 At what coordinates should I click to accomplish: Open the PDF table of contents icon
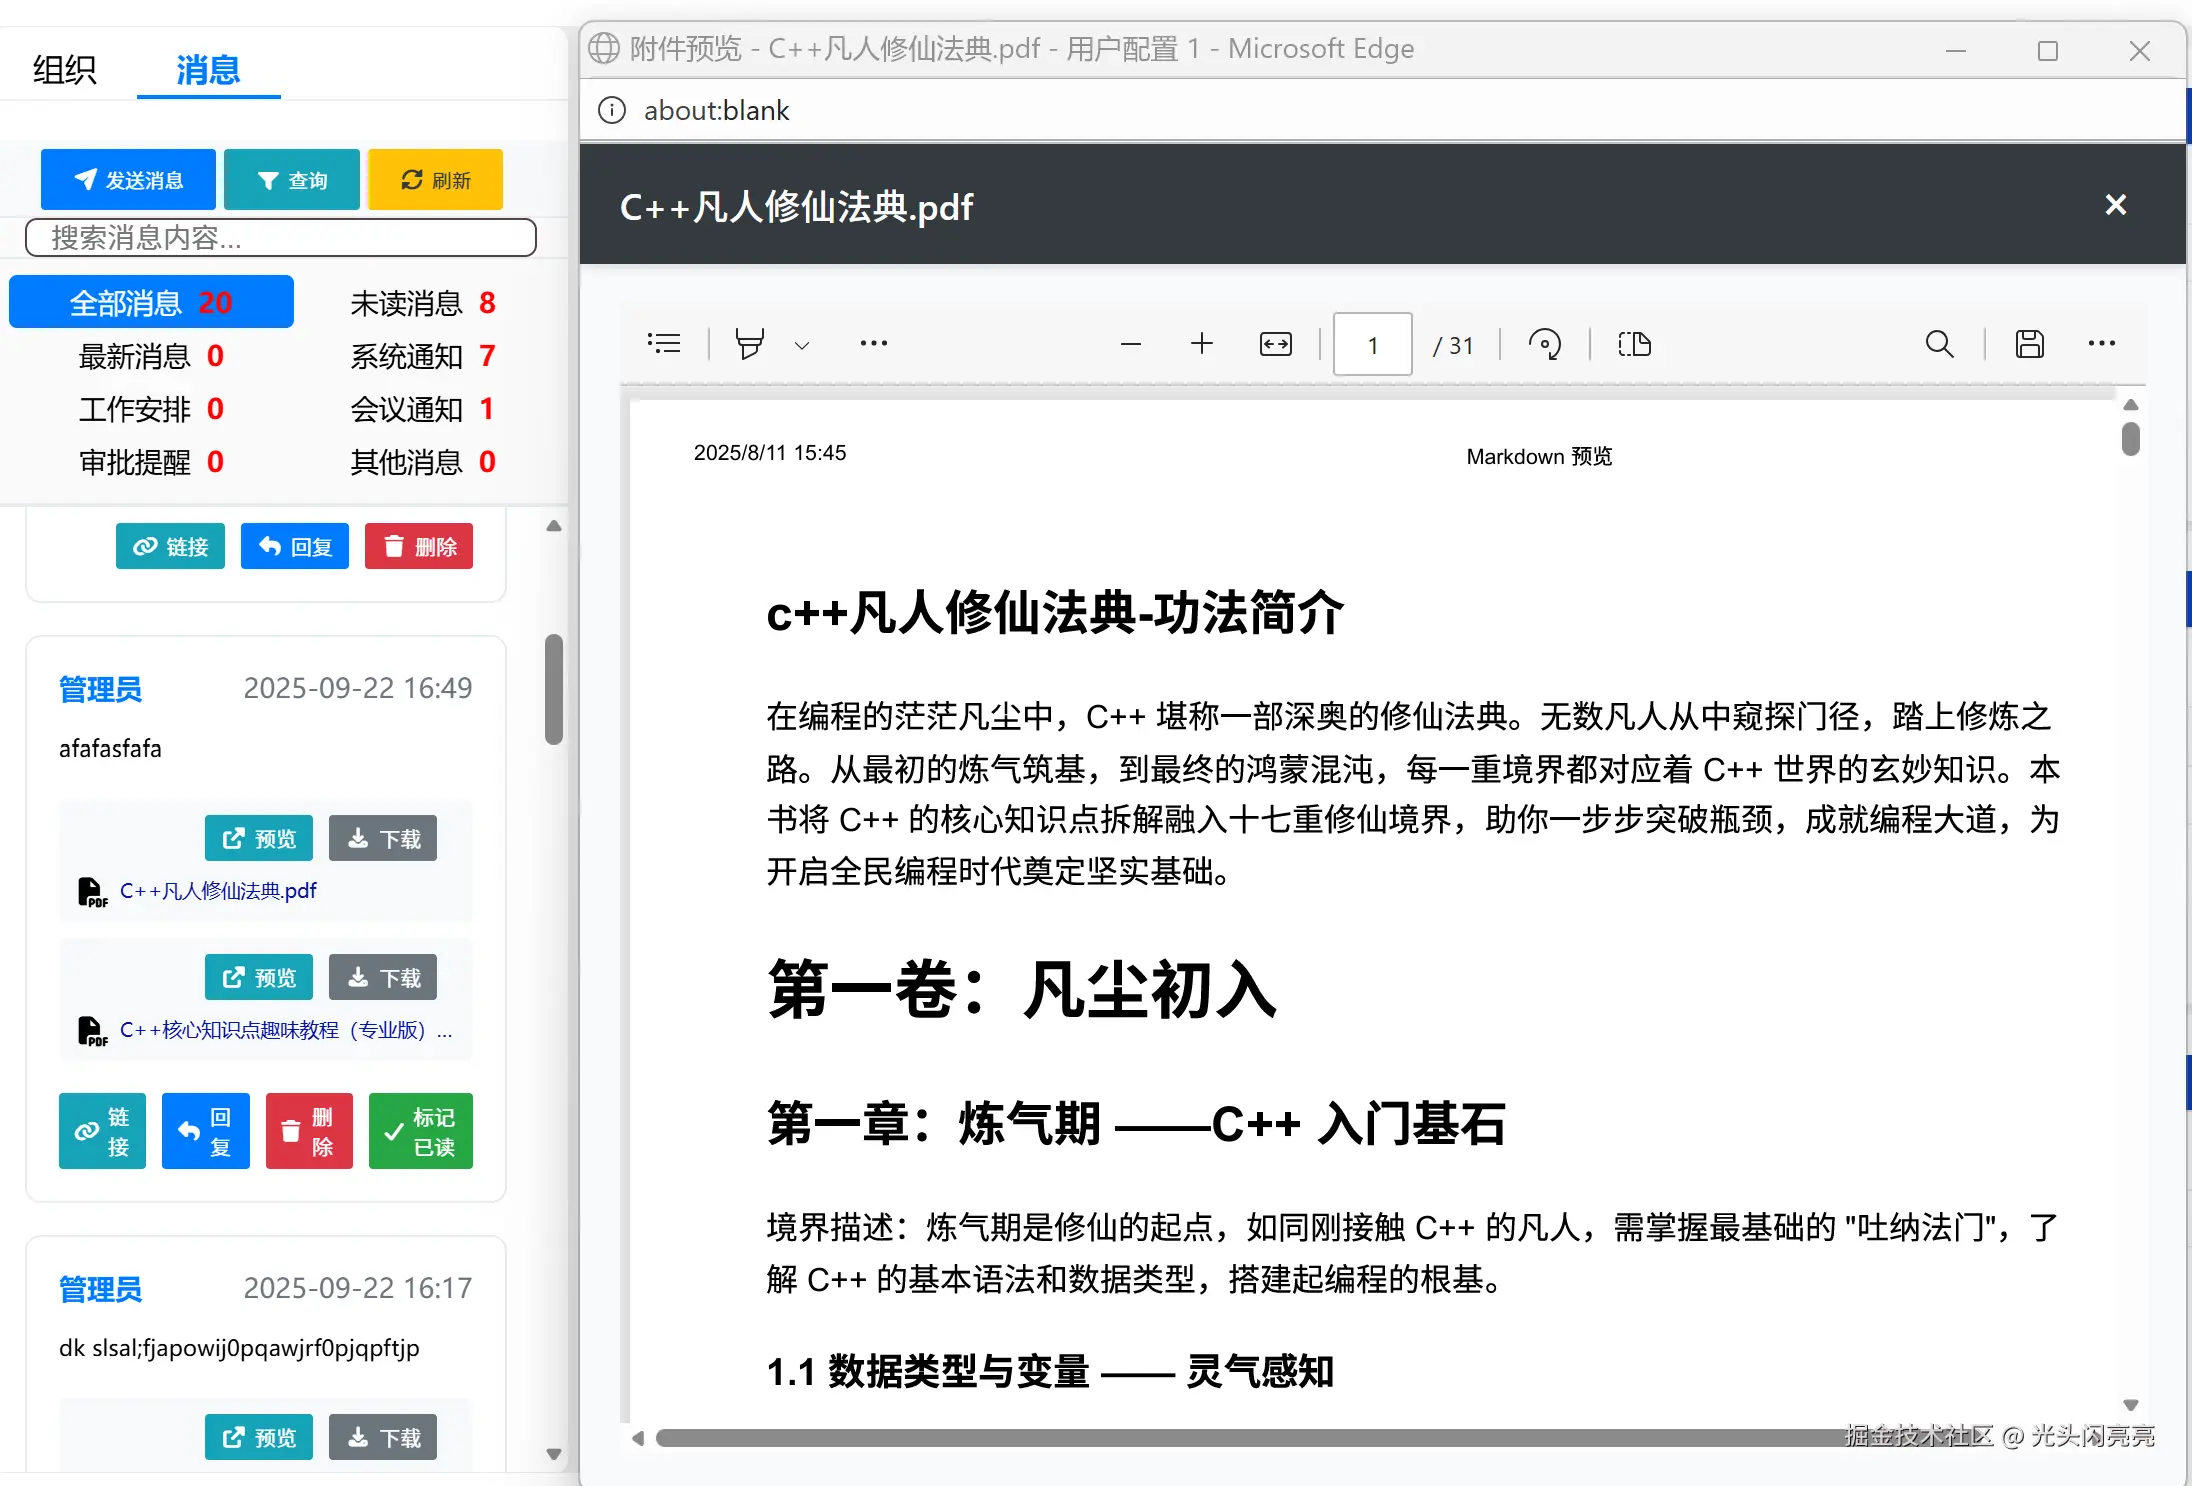click(x=664, y=344)
